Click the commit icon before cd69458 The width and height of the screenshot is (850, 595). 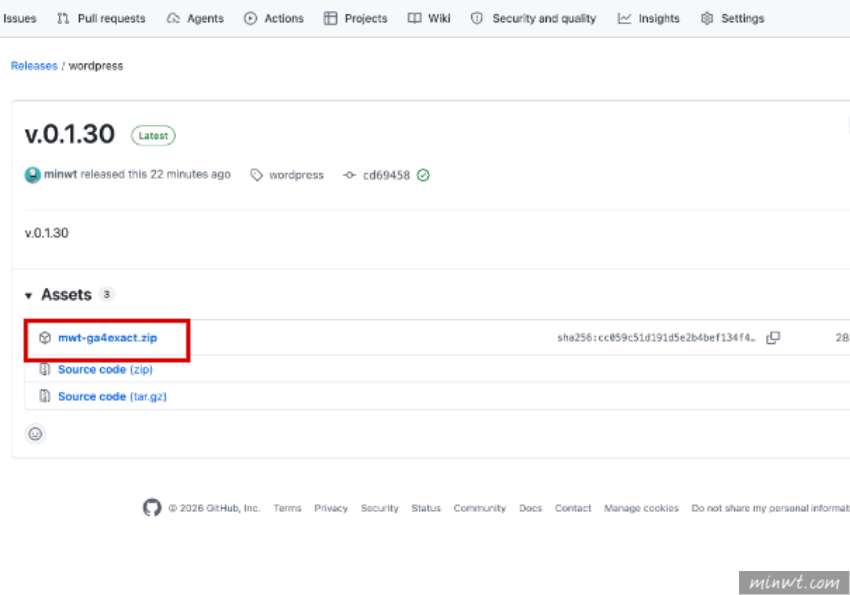coord(350,175)
